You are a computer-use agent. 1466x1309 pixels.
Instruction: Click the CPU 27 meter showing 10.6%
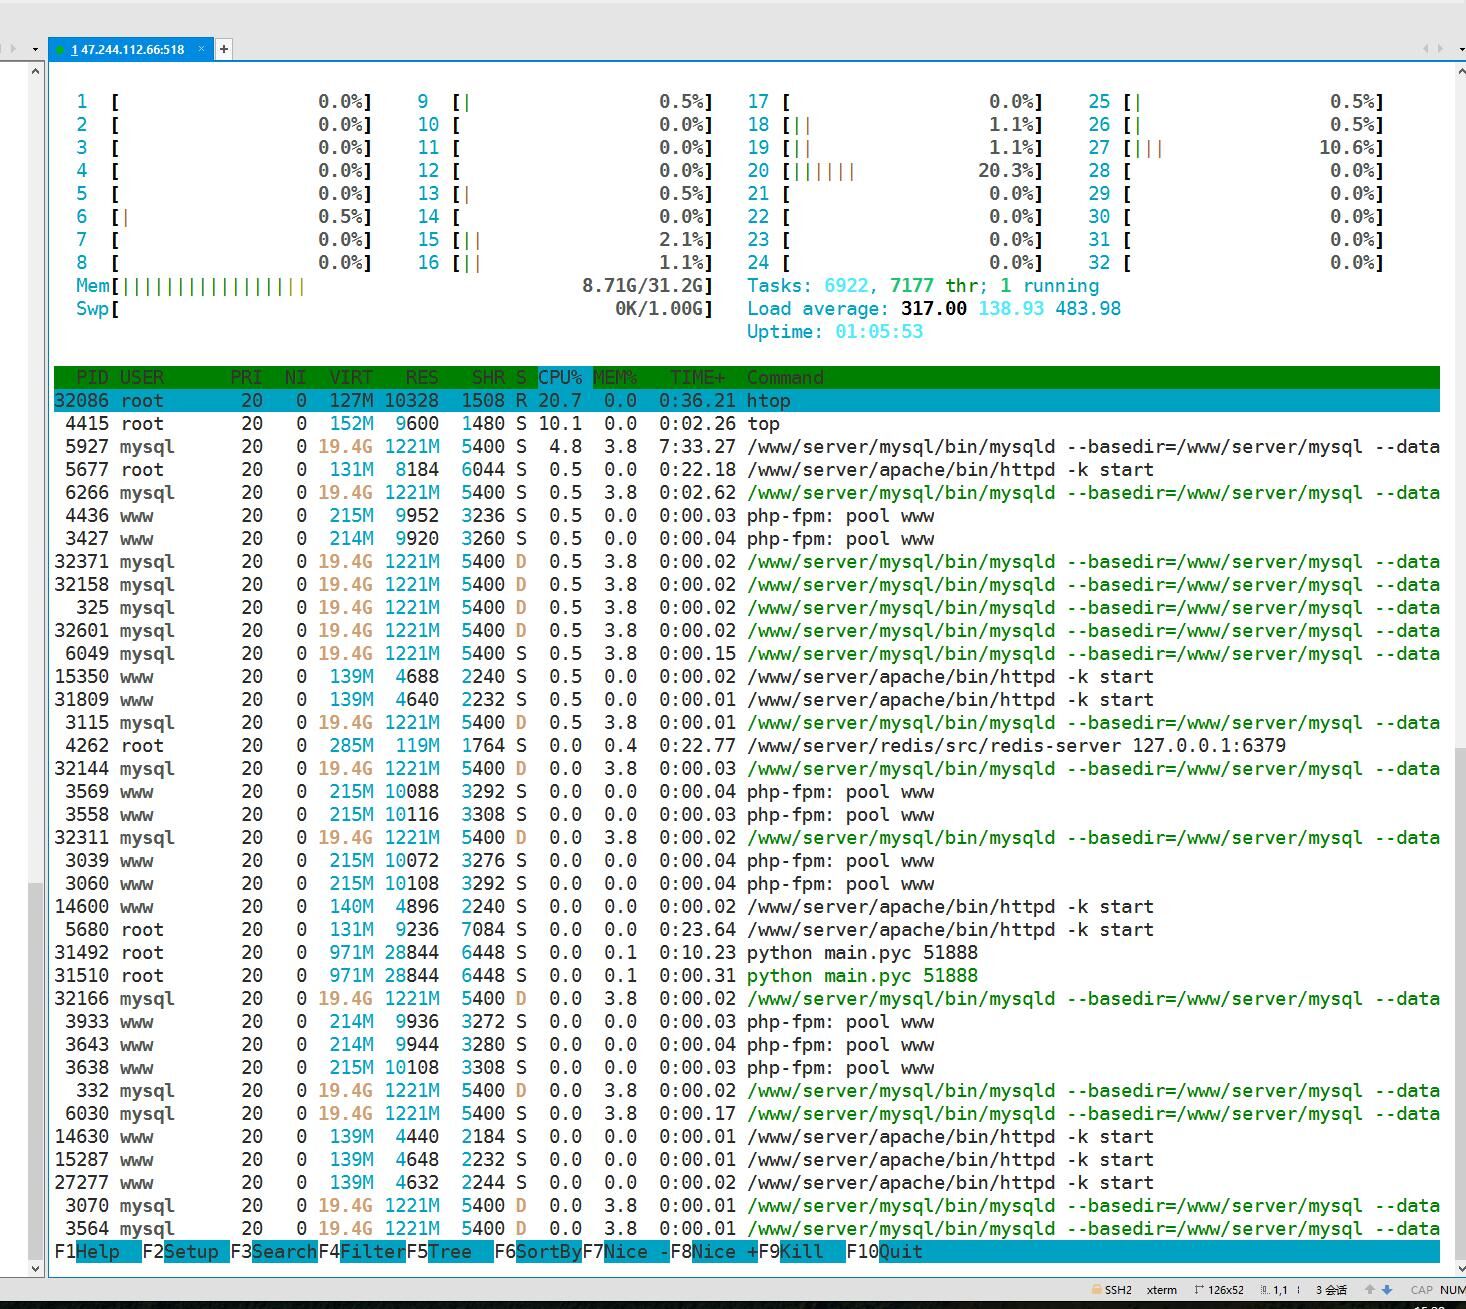[x=1236, y=148]
